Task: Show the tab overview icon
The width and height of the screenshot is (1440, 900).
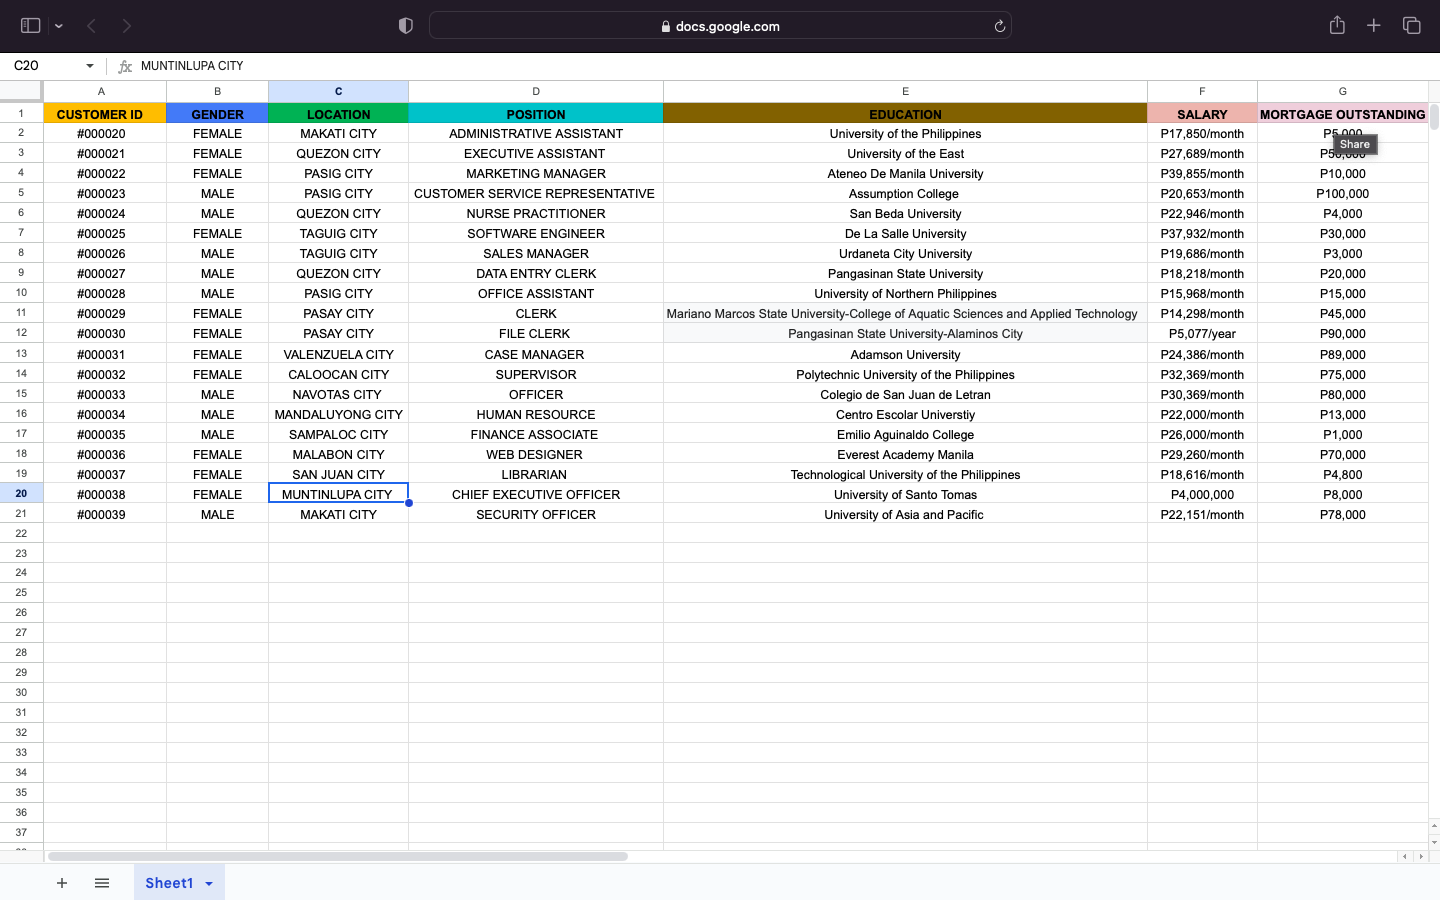Action: pos(1412,26)
